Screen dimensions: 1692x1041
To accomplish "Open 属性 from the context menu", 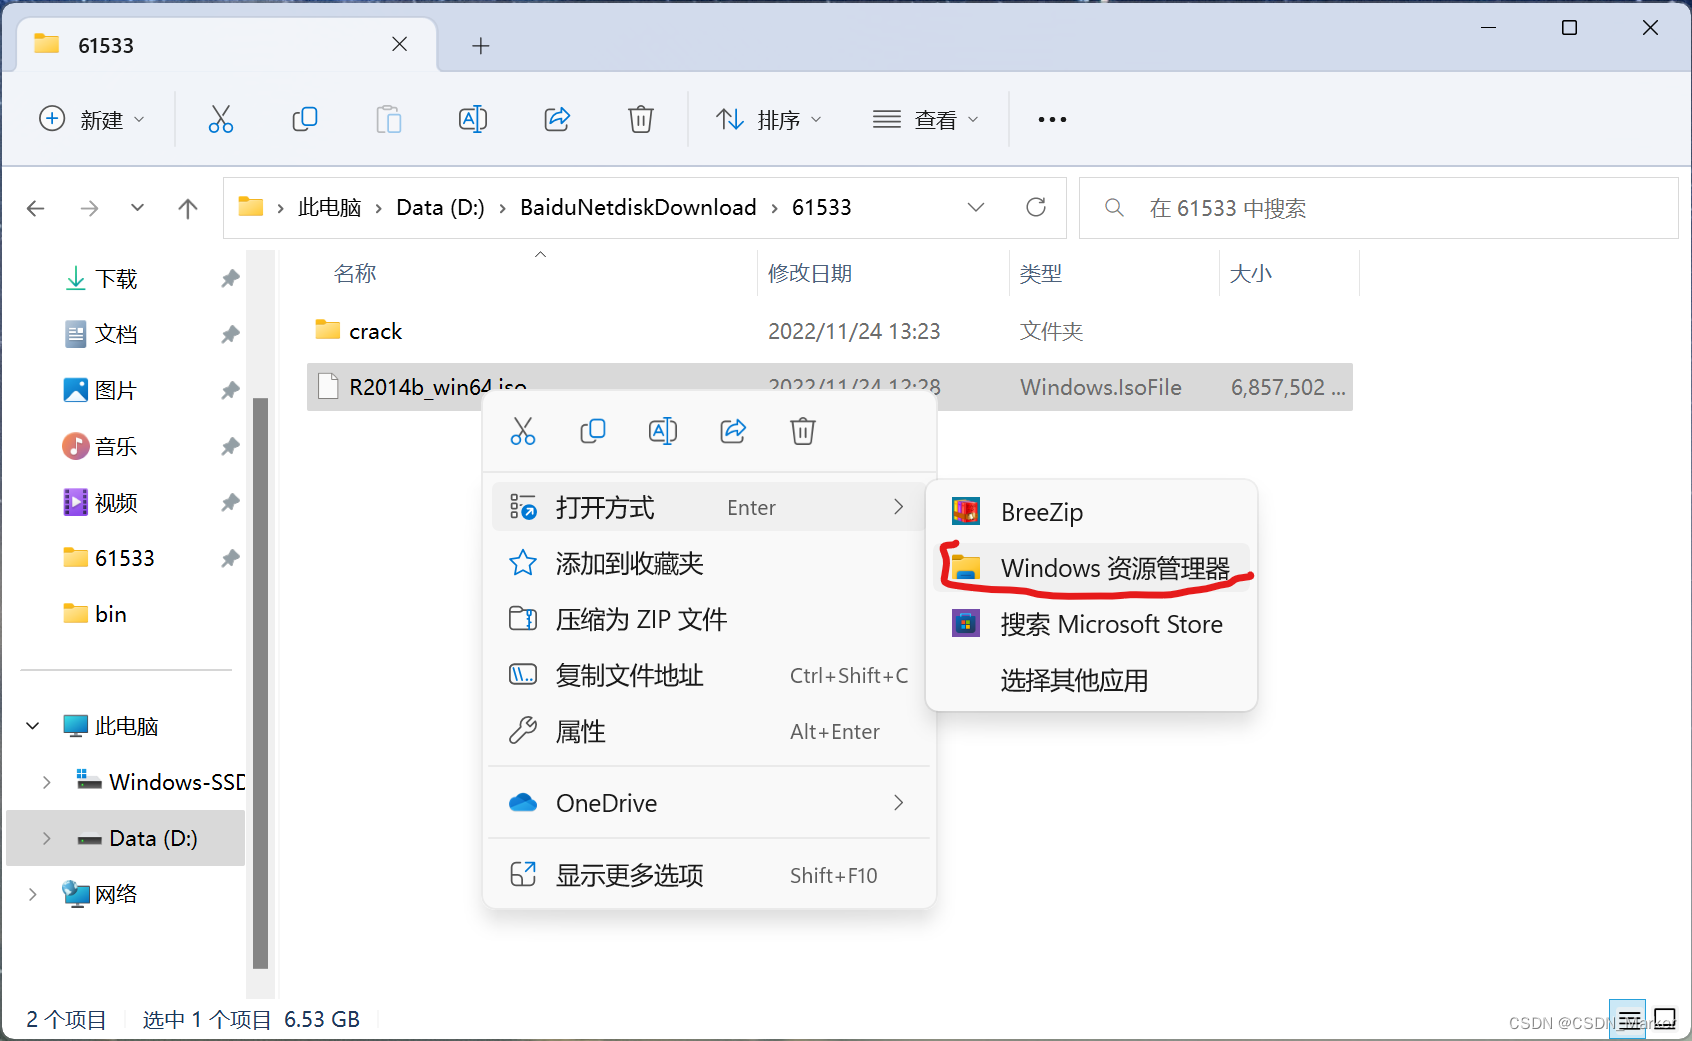I will [x=709, y=731].
